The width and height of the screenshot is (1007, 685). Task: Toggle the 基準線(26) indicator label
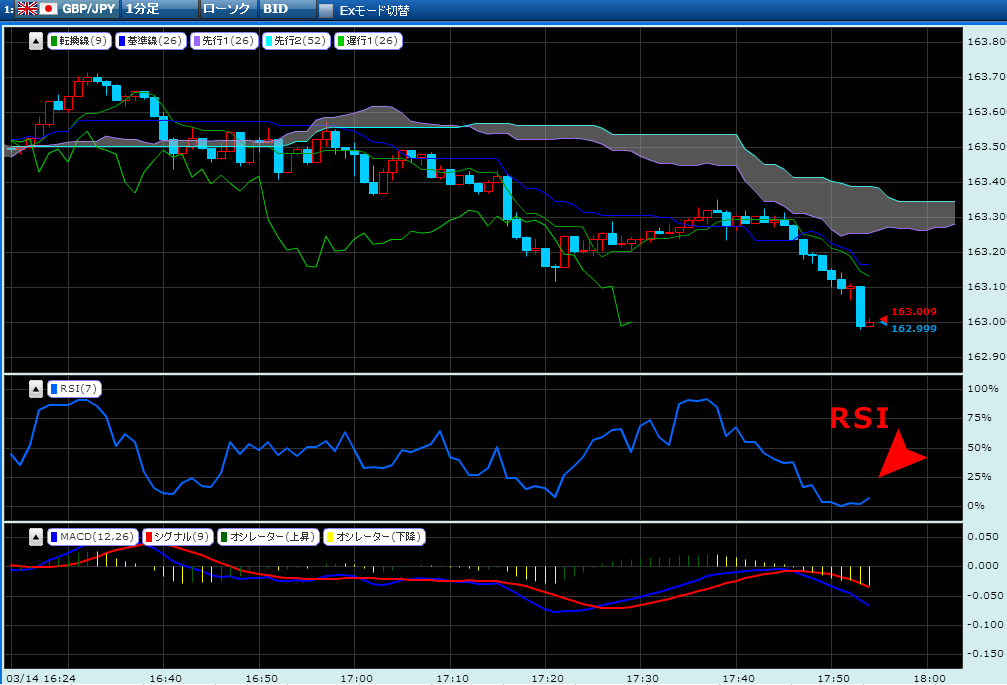[150, 41]
